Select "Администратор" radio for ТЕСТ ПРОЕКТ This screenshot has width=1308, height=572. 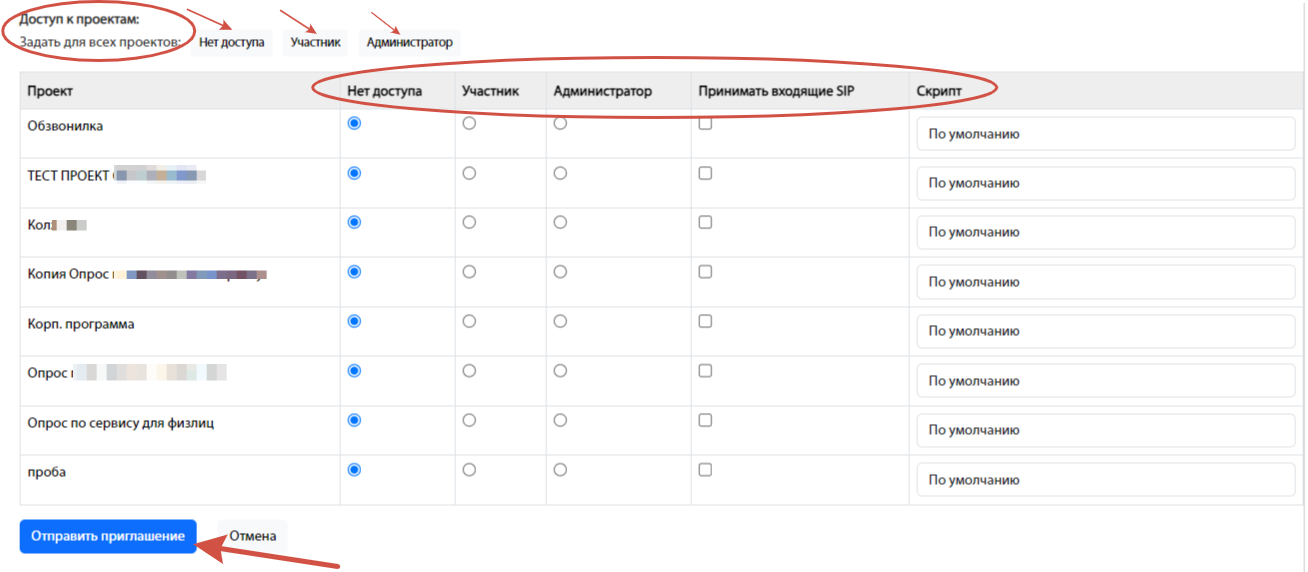coord(560,173)
